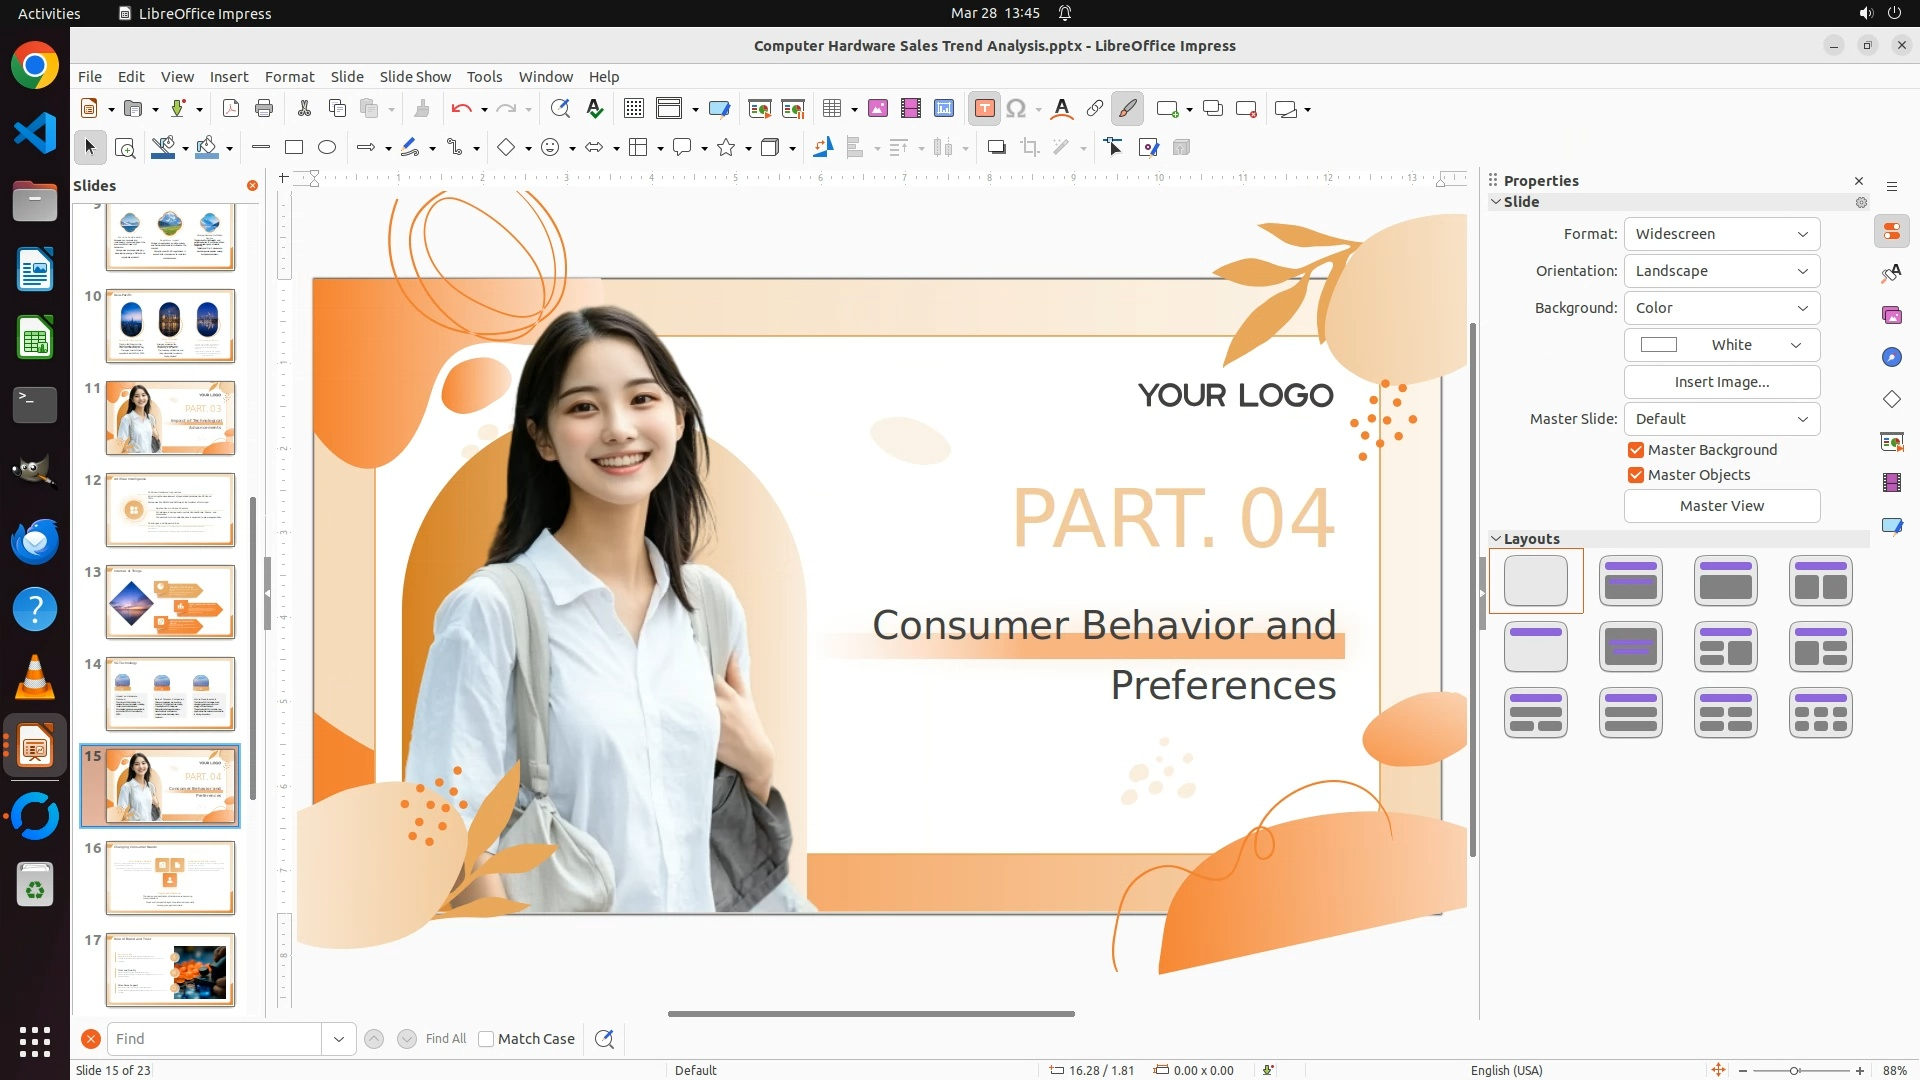1920x1080 pixels.
Task: Click the Crop Image tool icon
Action: pos(1029,148)
